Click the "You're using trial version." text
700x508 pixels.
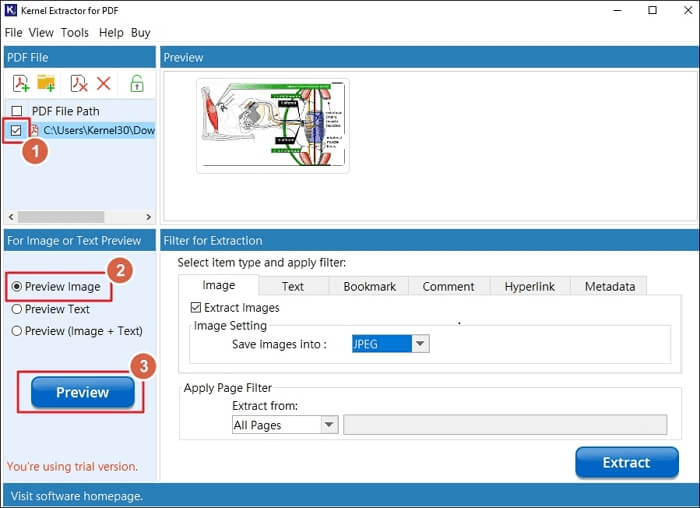pos(72,466)
